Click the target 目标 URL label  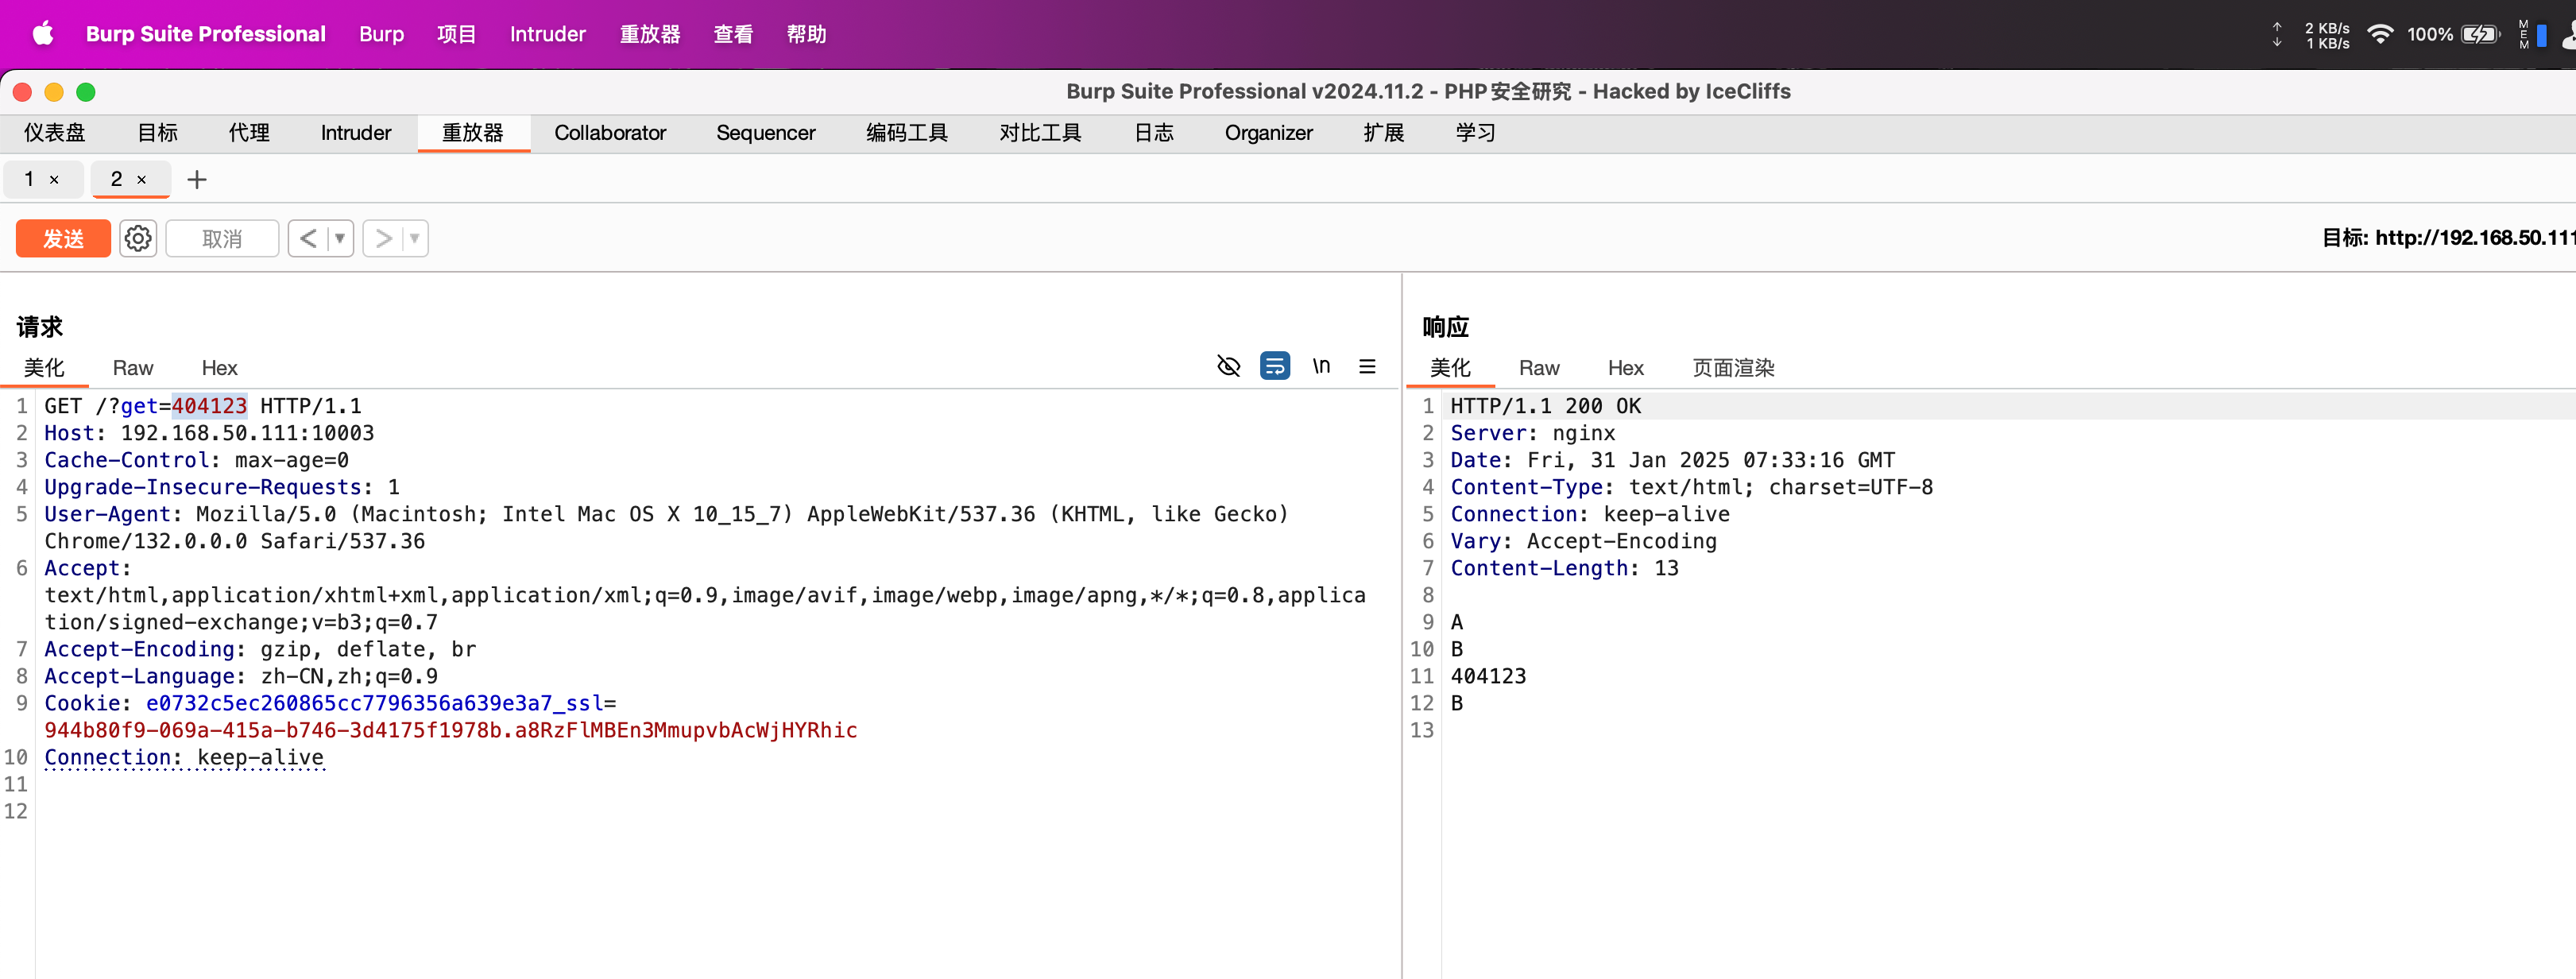tap(2448, 238)
